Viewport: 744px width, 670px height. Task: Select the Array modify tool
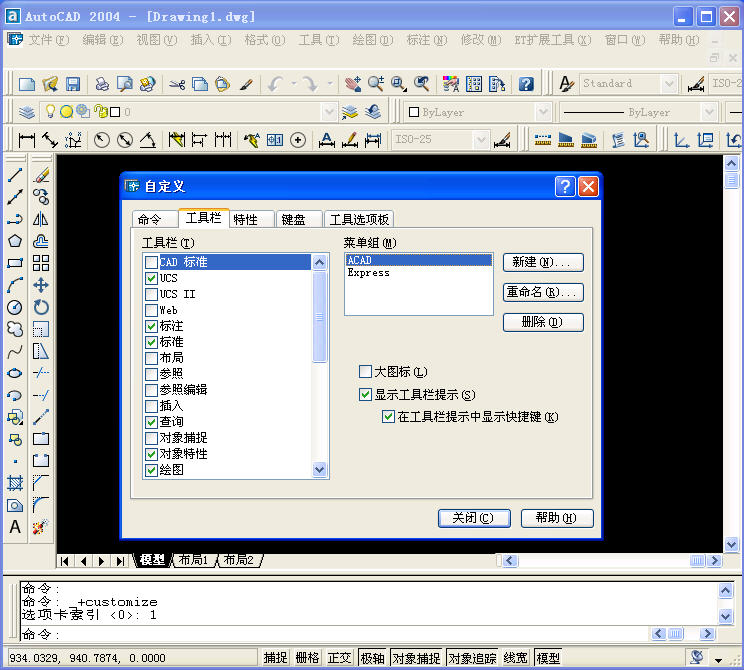pyautogui.click(x=41, y=263)
